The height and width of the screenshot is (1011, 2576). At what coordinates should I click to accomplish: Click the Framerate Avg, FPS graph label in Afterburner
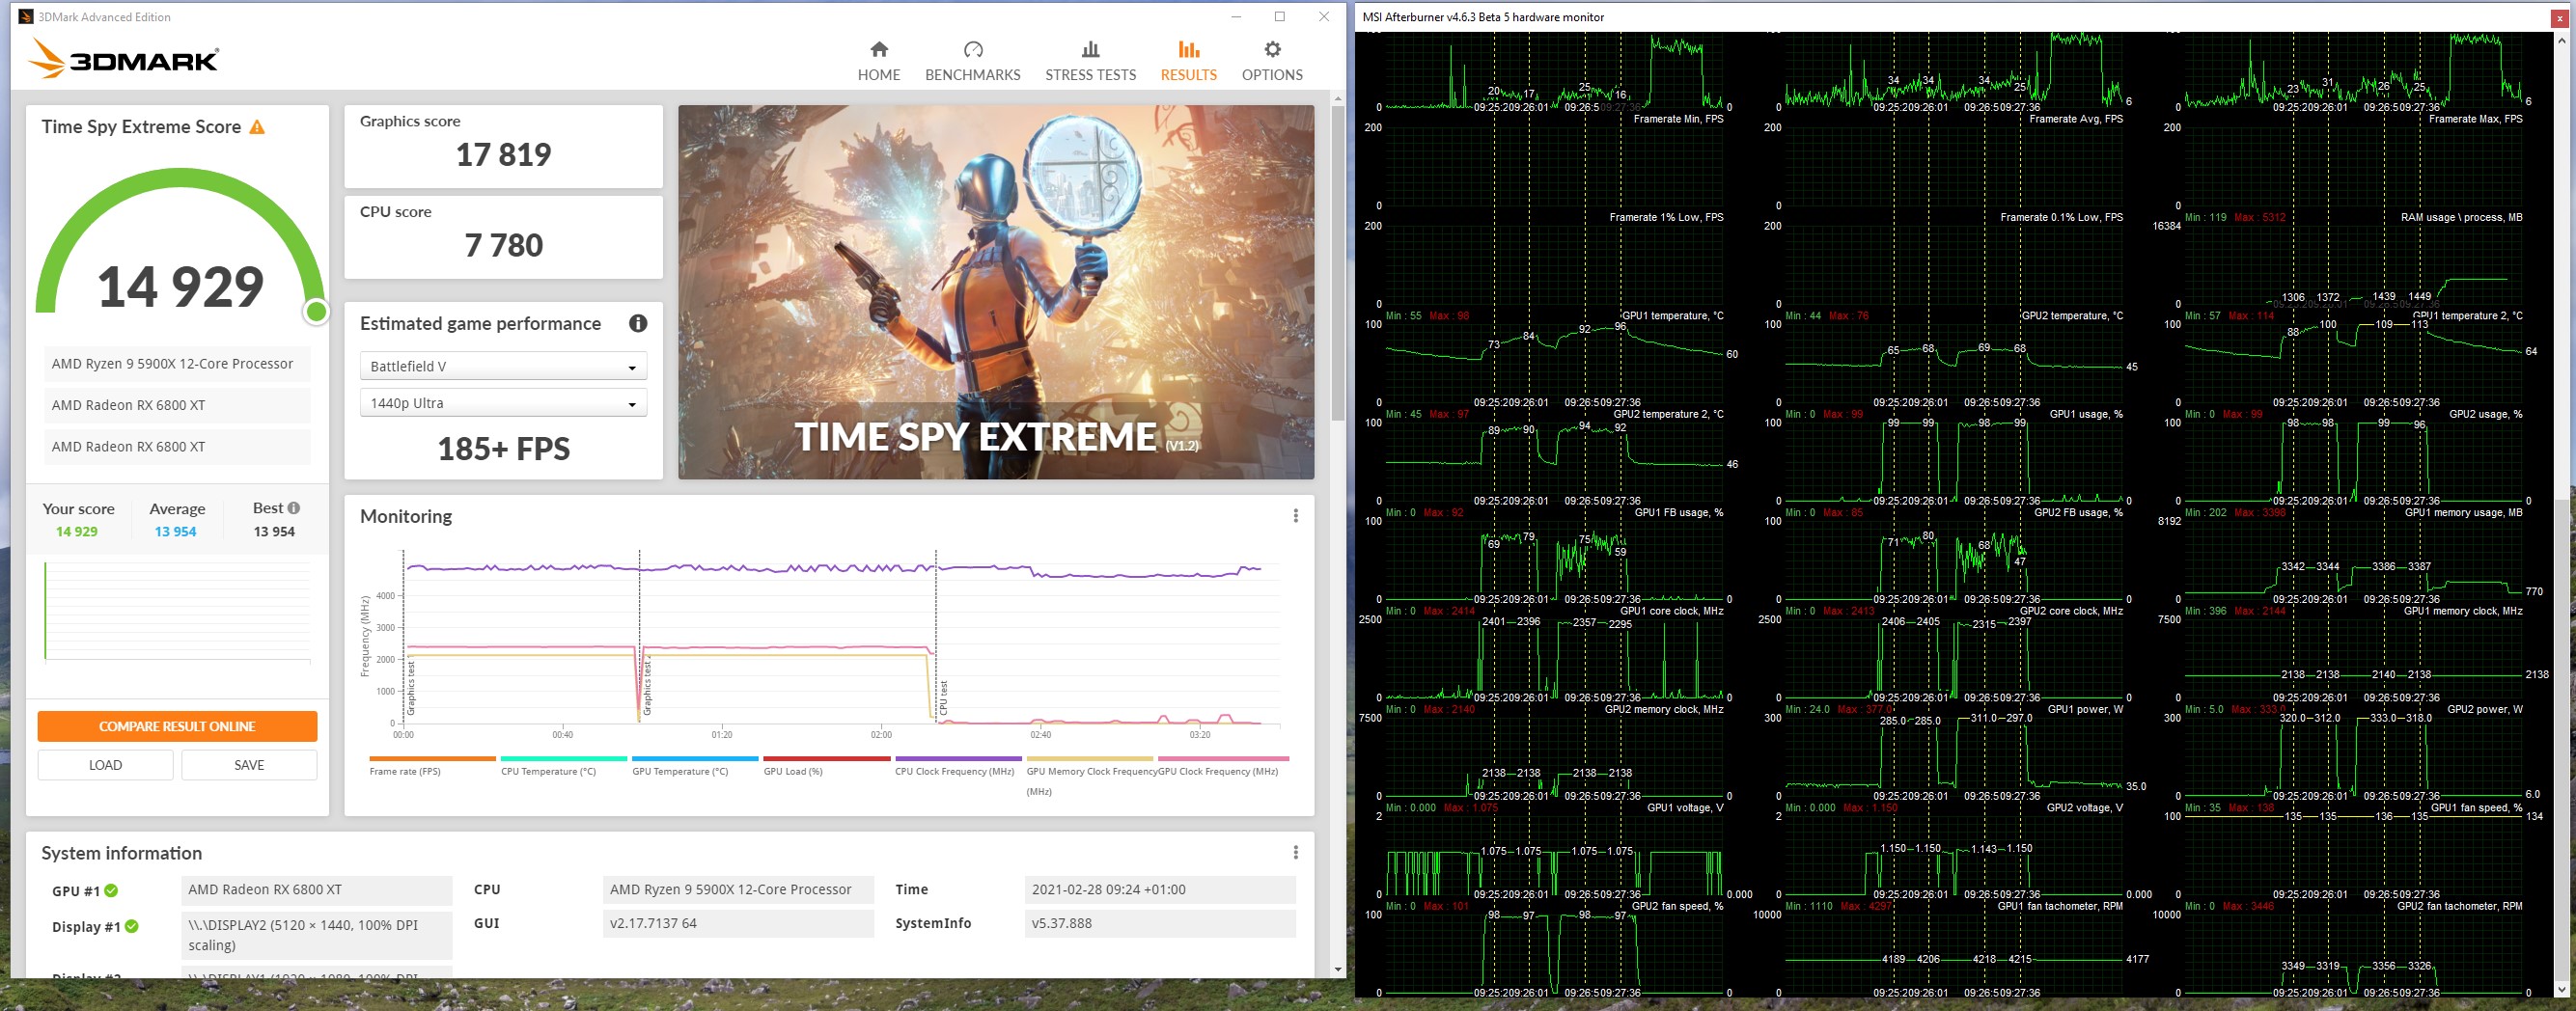coord(2076,119)
